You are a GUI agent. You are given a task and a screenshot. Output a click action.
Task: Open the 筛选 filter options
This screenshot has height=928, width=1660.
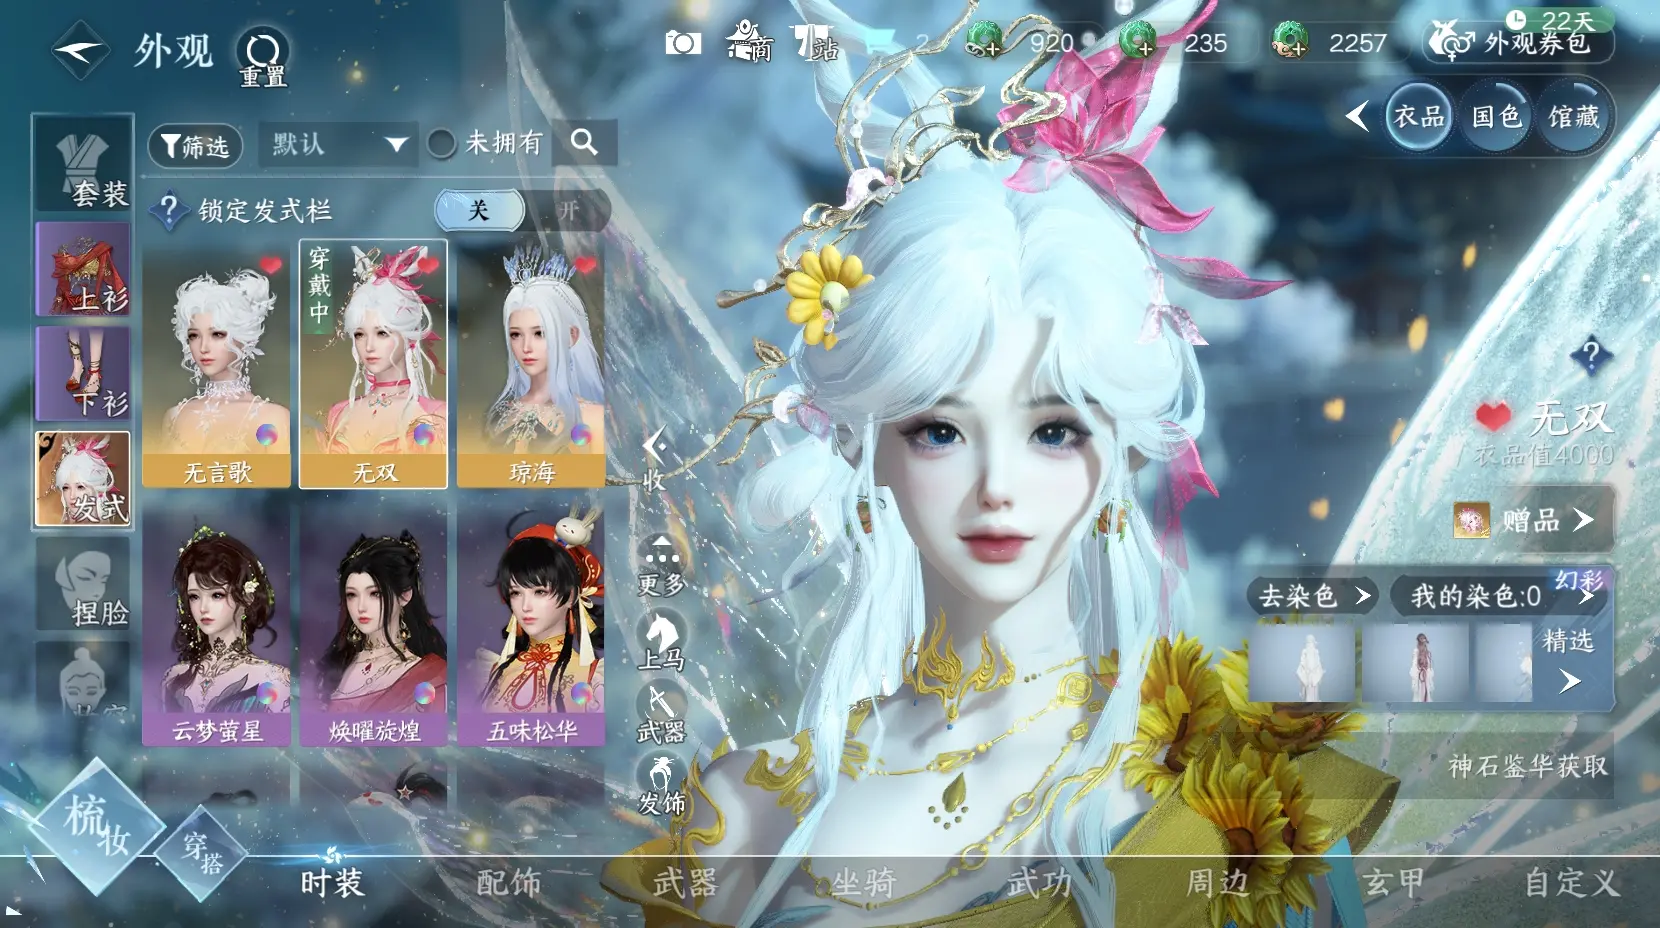195,146
